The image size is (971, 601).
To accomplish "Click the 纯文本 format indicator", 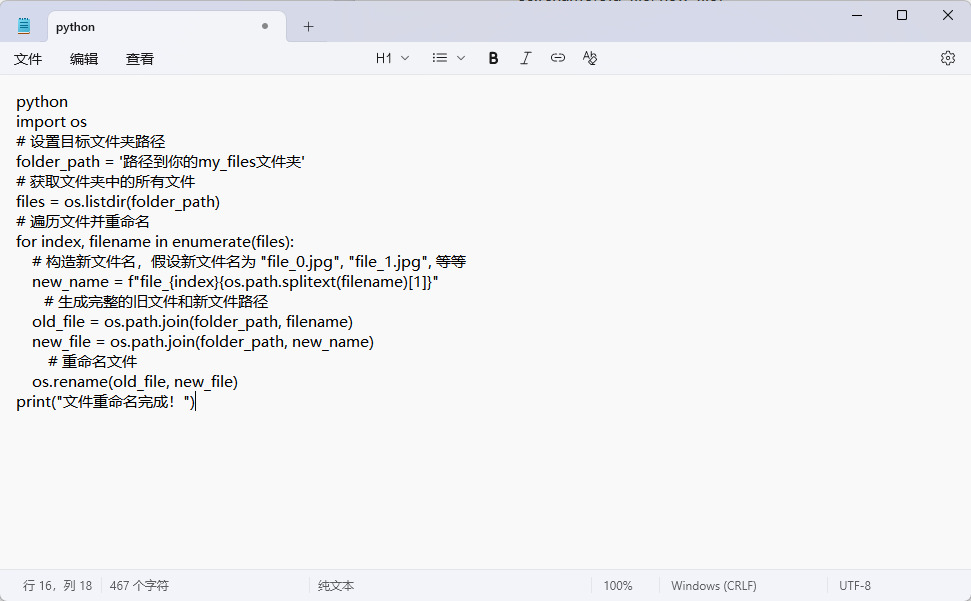I will coord(336,586).
